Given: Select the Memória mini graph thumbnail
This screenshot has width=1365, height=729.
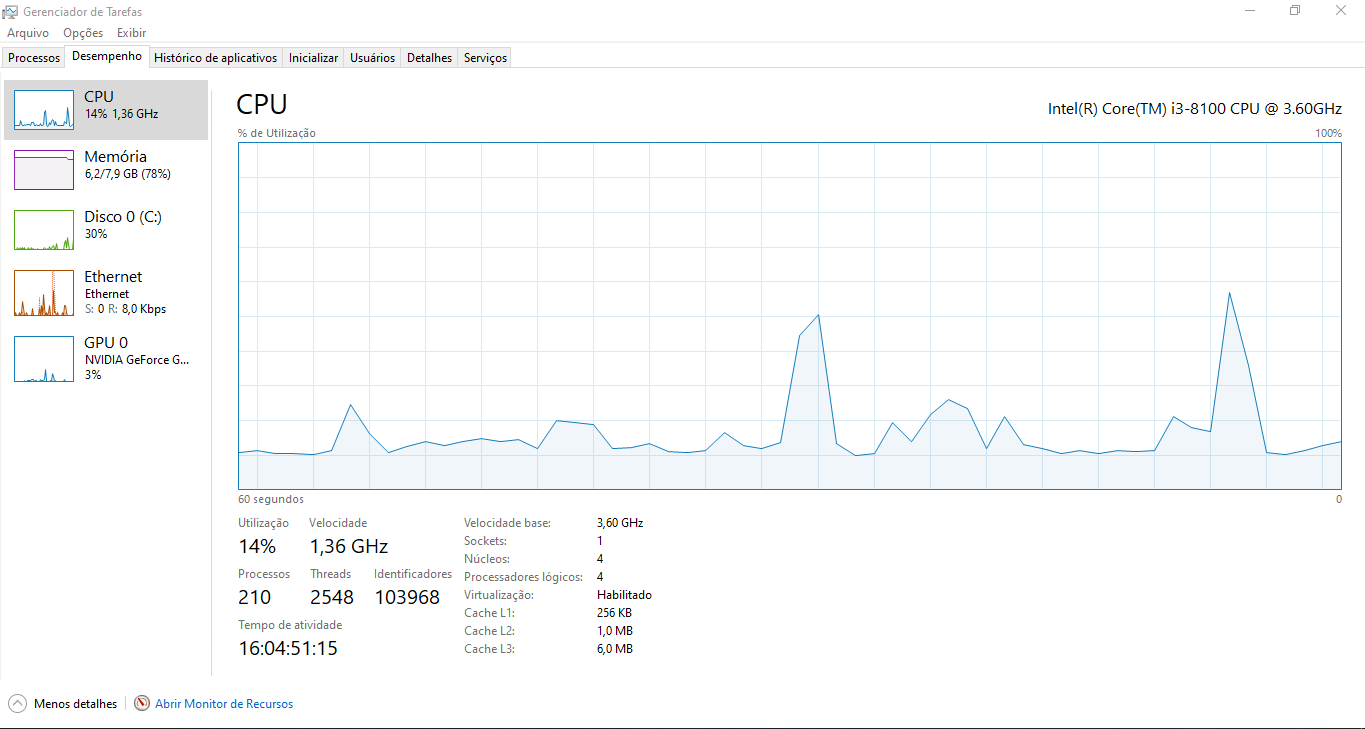Looking at the screenshot, I should [x=44, y=170].
